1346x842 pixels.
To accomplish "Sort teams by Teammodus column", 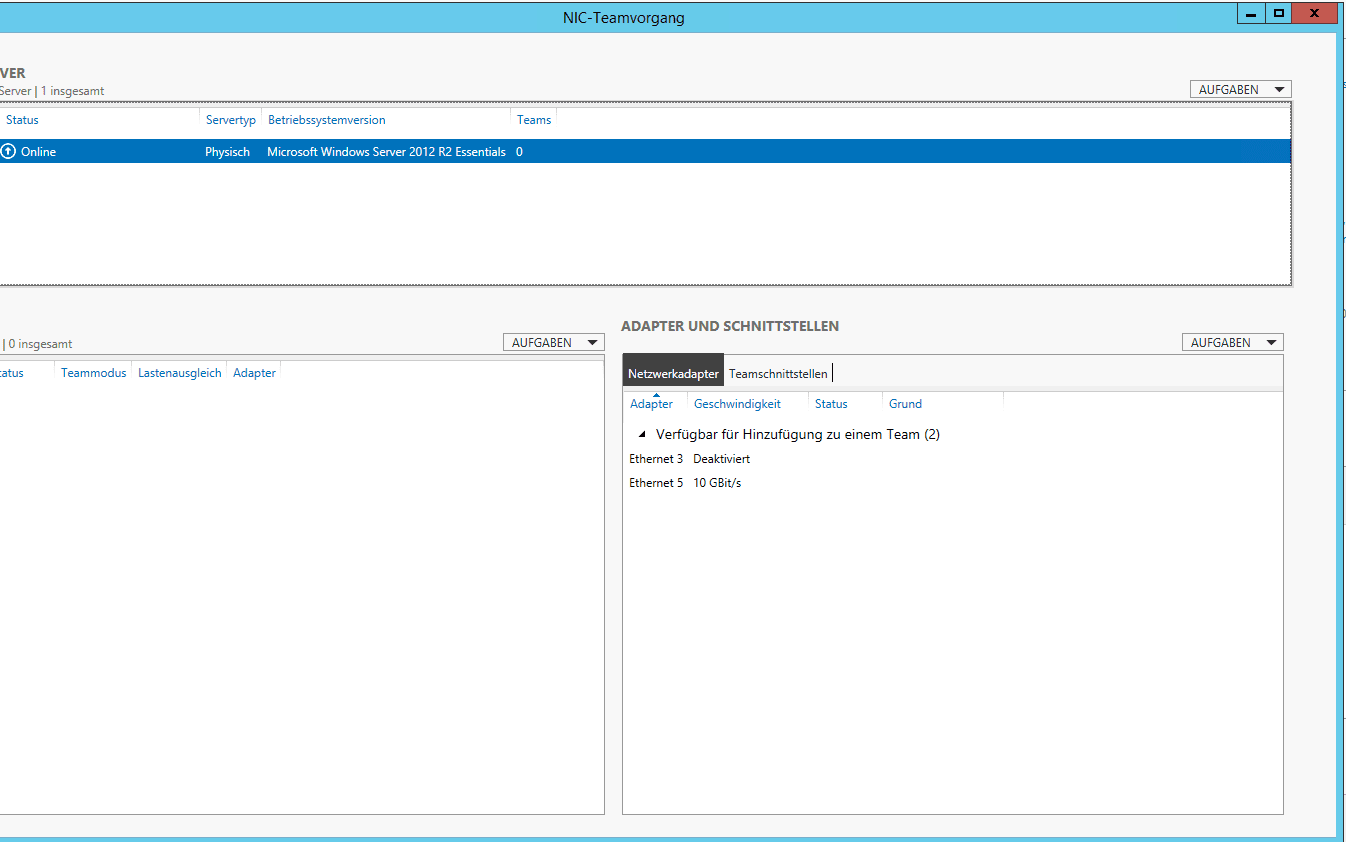I will (94, 373).
